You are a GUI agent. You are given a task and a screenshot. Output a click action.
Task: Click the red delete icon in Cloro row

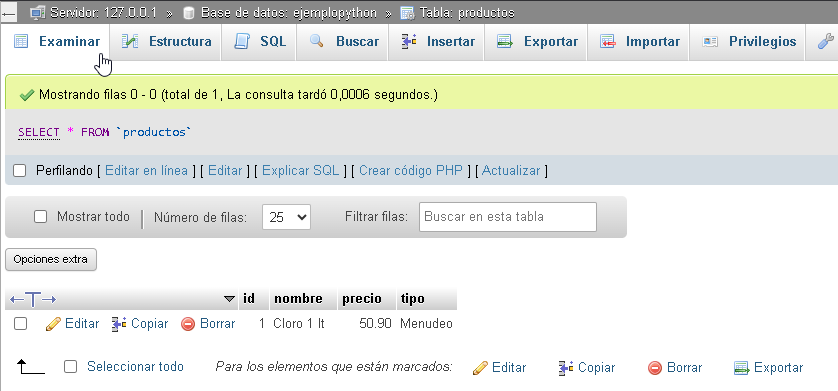(188, 324)
